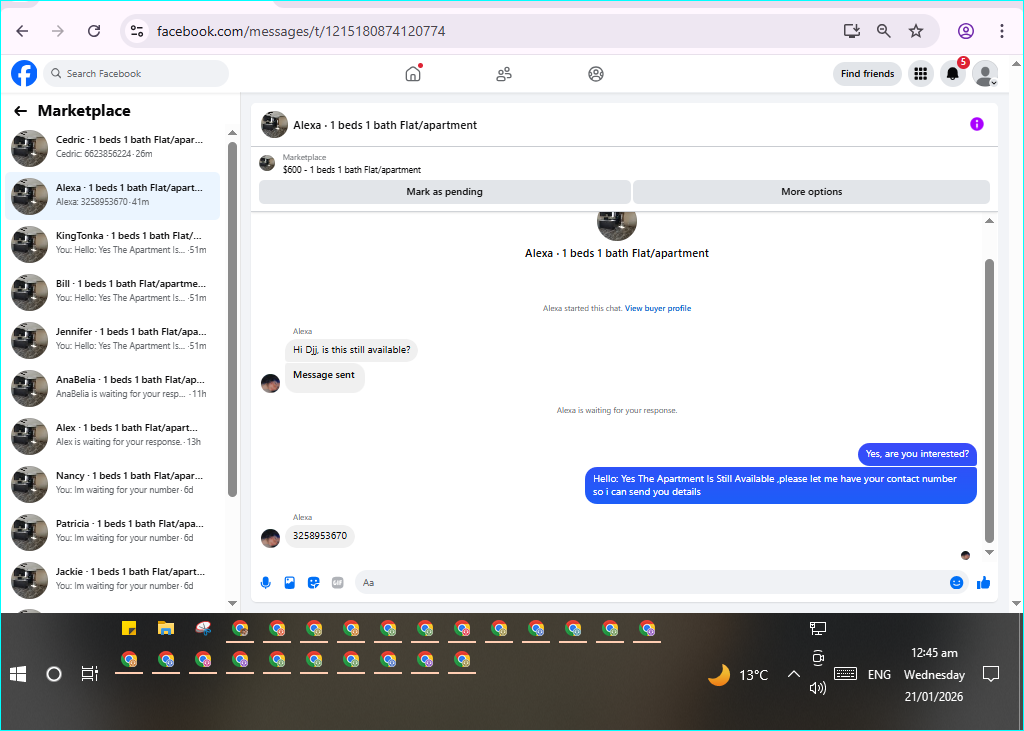Click the listing thumbnail next to Marketplace label
The image size is (1024, 731).
coord(267,163)
